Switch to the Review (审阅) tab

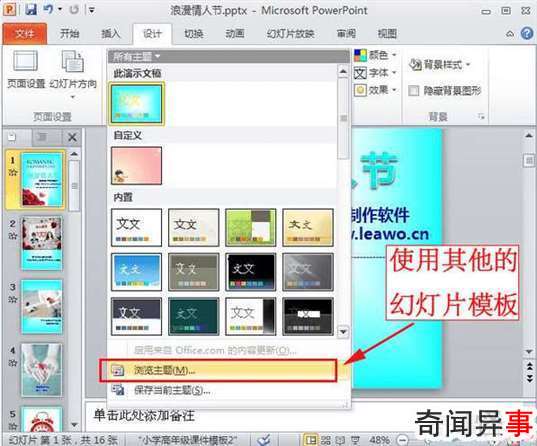tap(346, 34)
